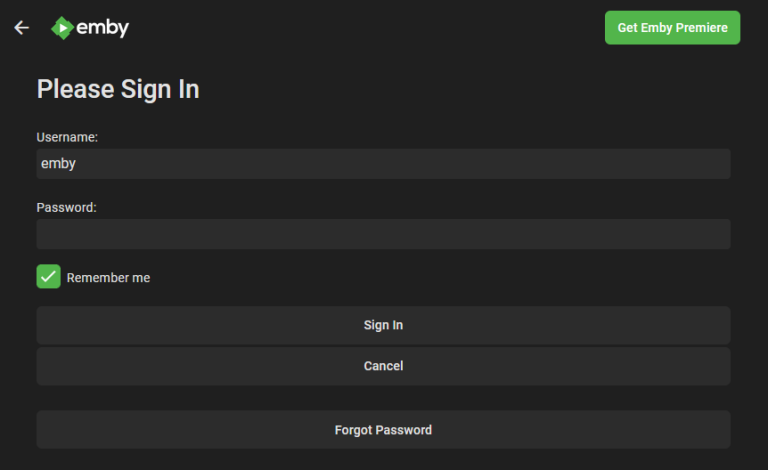Uncheck the Remember me checkbox

(x=48, y=277)
